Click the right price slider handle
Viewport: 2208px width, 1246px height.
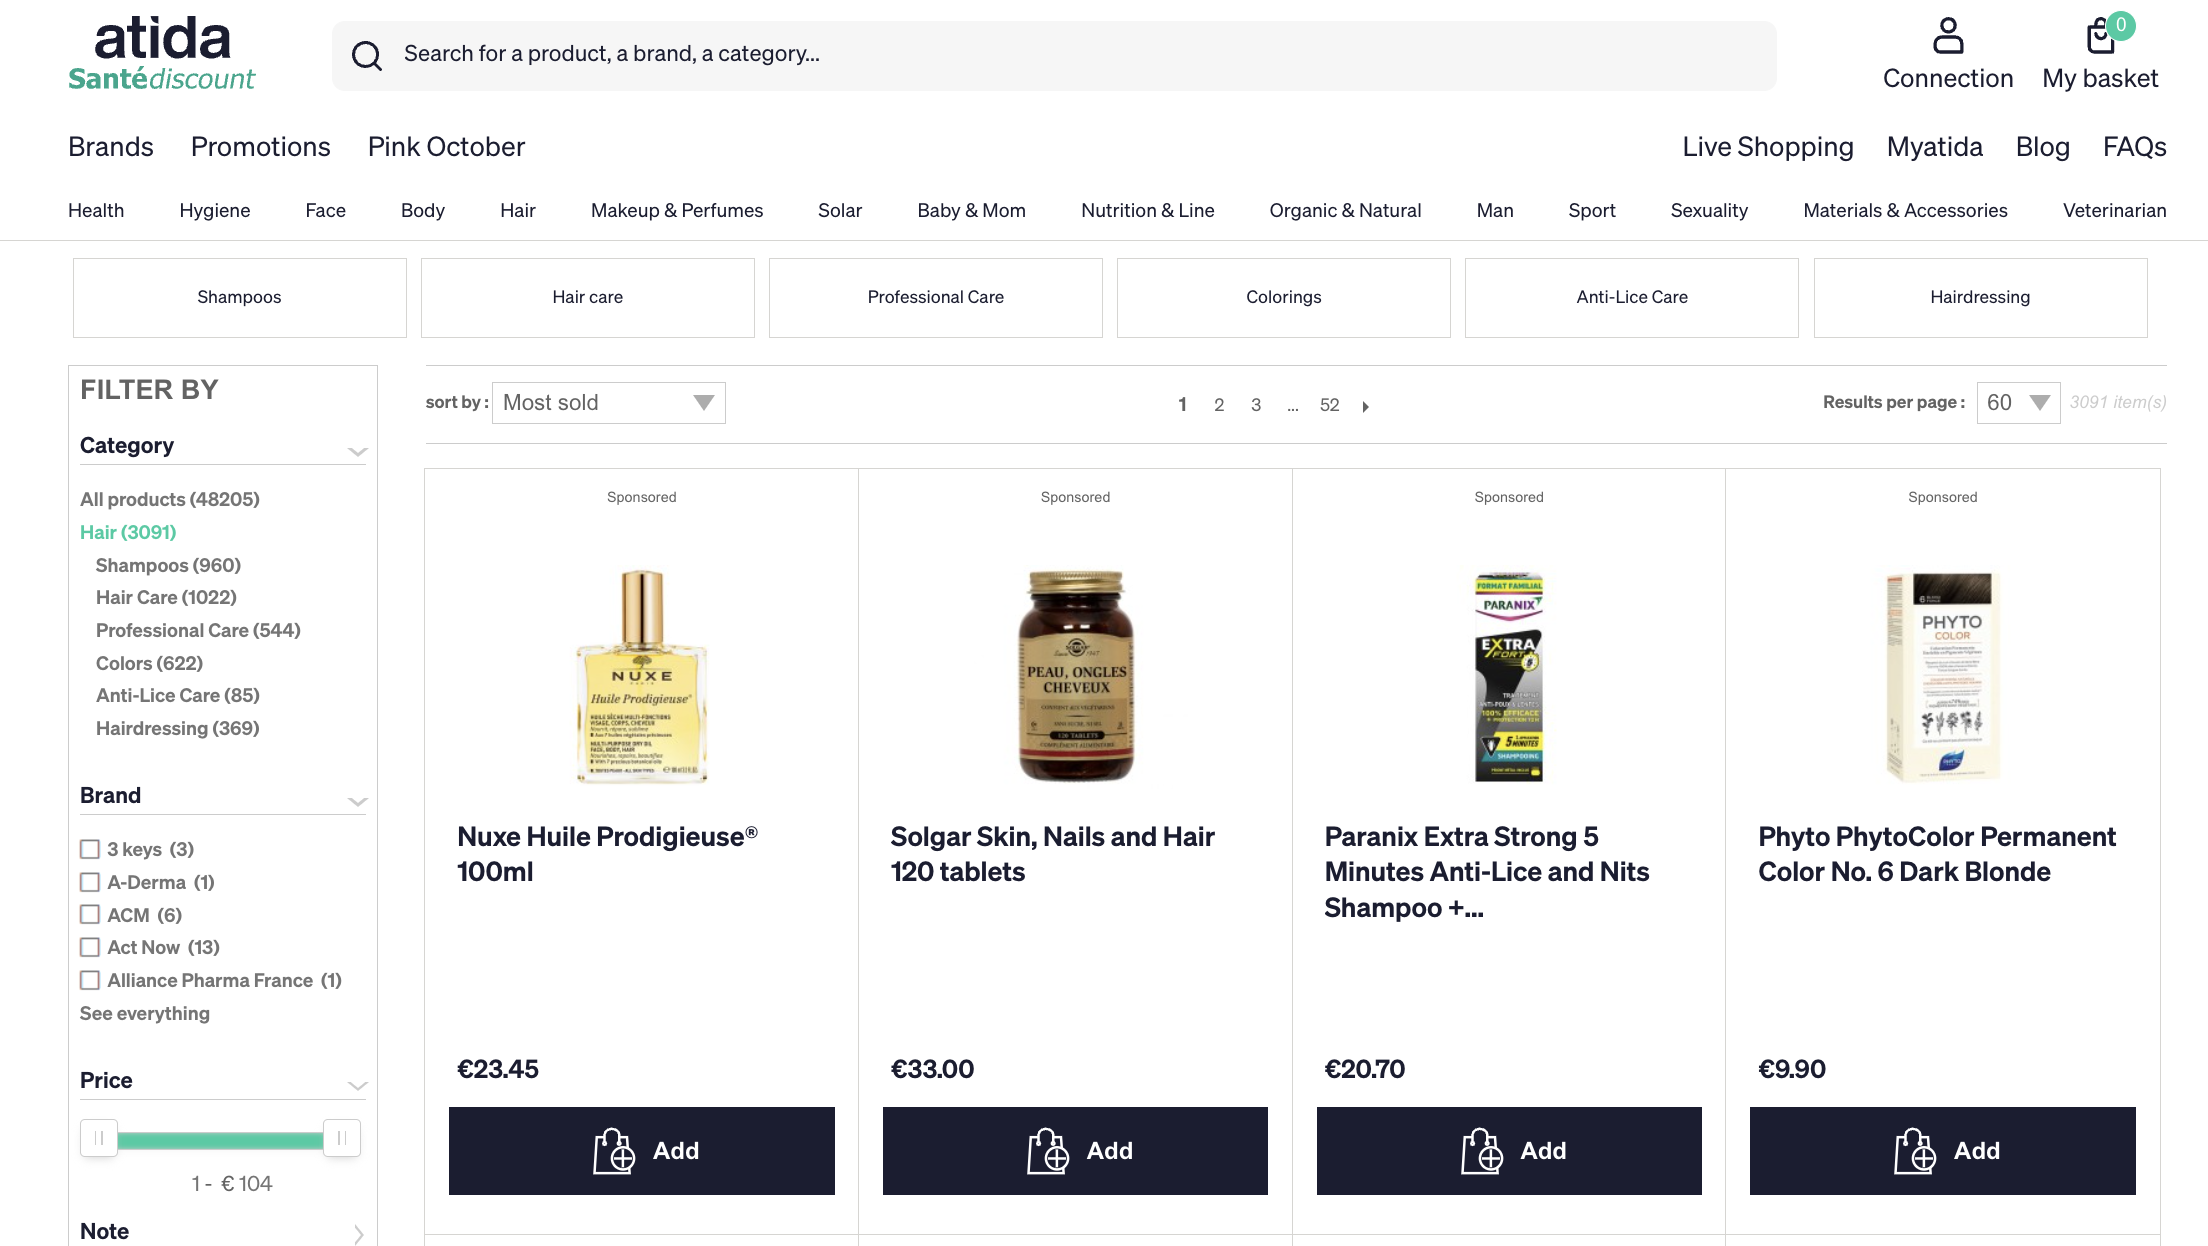[342, 1138]
